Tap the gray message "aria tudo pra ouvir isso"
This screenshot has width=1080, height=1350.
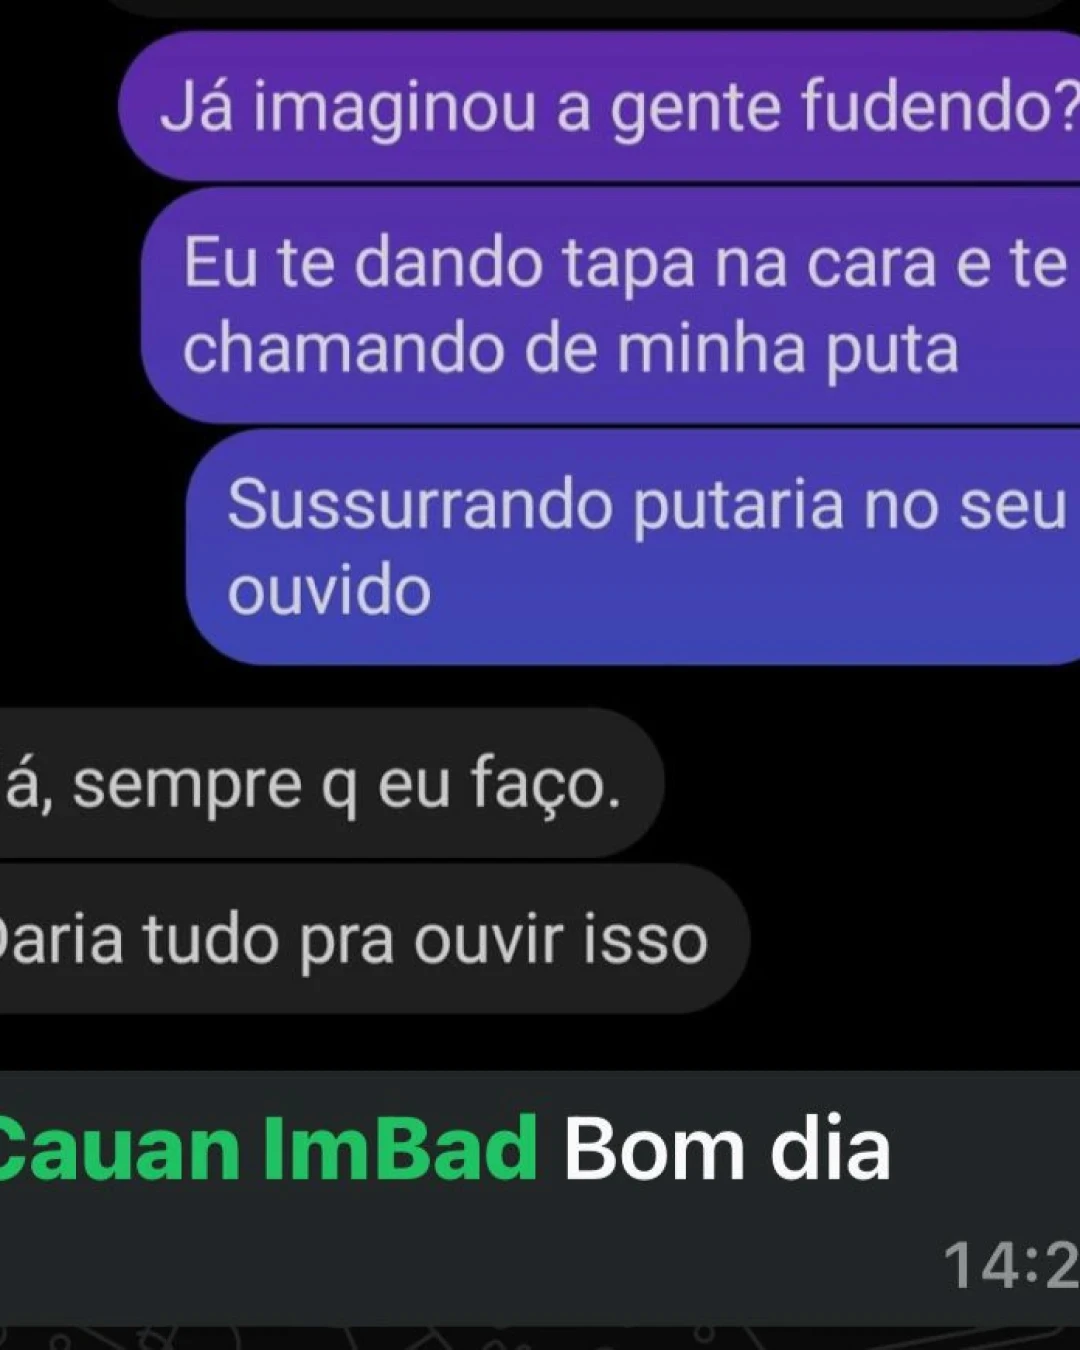point(370,939)
